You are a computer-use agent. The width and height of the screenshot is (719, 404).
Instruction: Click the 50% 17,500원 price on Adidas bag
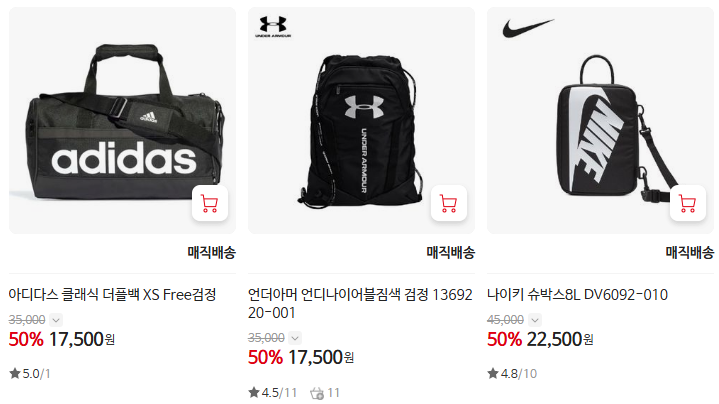pos(62,339)
